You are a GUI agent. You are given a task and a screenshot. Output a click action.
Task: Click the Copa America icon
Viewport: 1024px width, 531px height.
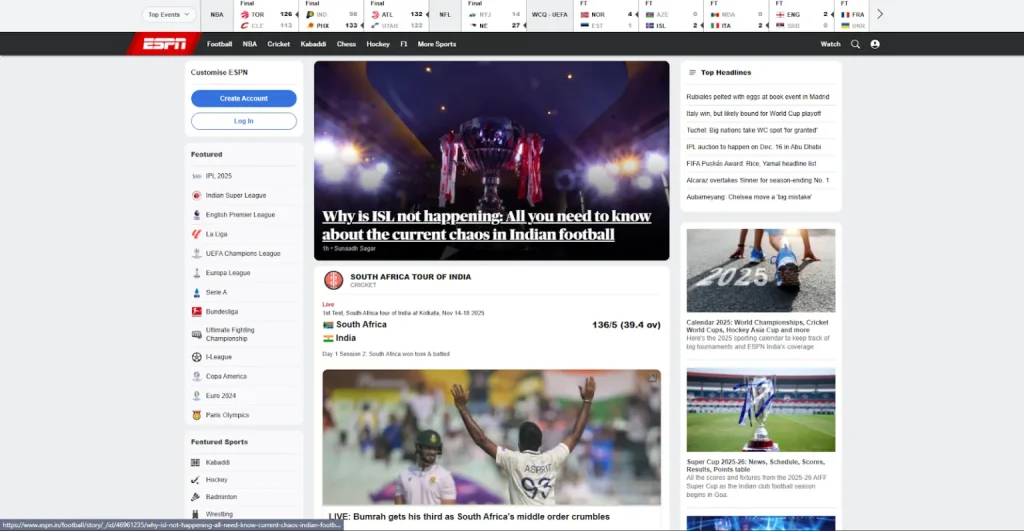click(x=197, y=376)
